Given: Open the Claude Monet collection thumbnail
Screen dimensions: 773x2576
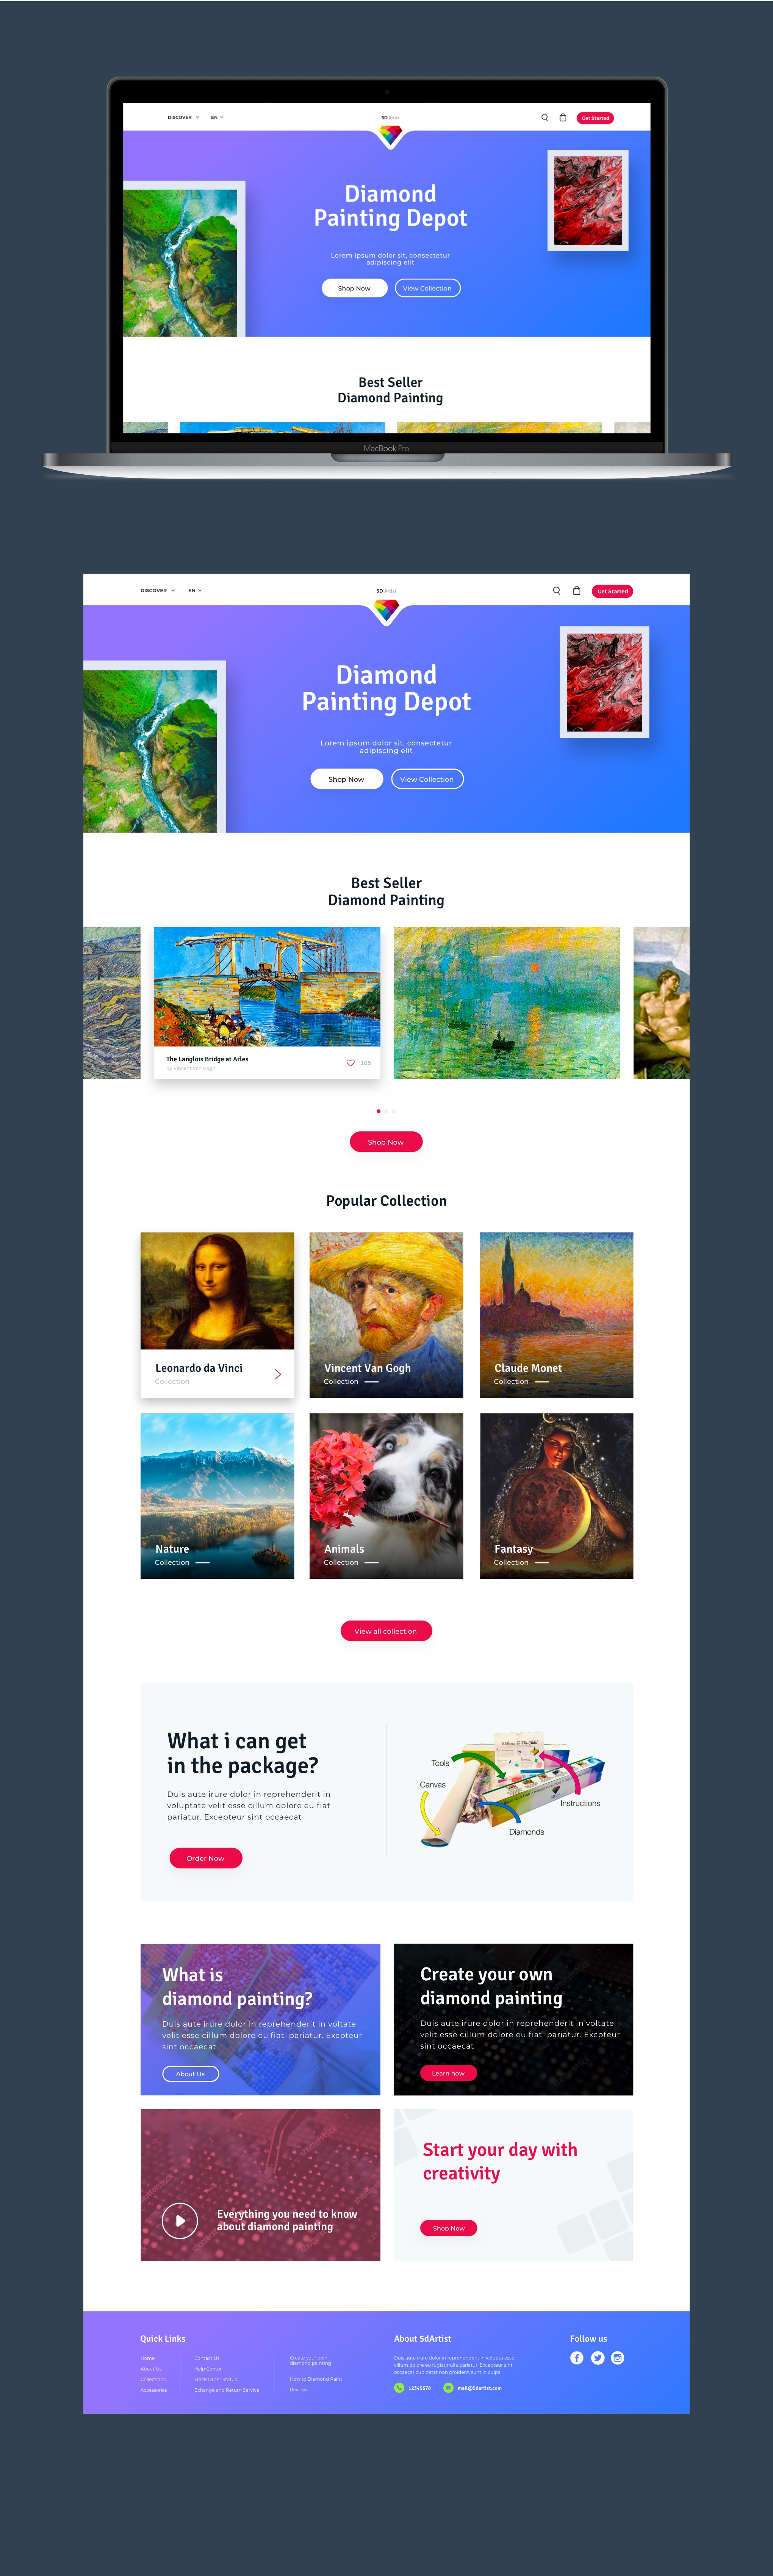Looking at the screenshot, I should (x=556, y=1314).
